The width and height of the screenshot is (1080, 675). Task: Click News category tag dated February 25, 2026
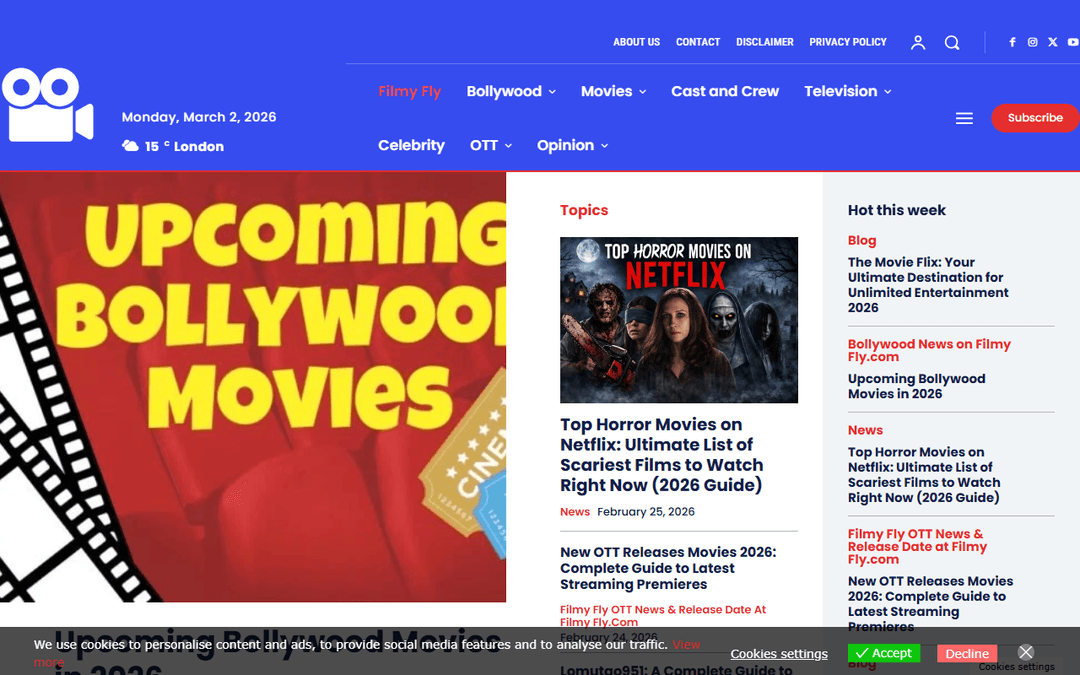(574, 512)
